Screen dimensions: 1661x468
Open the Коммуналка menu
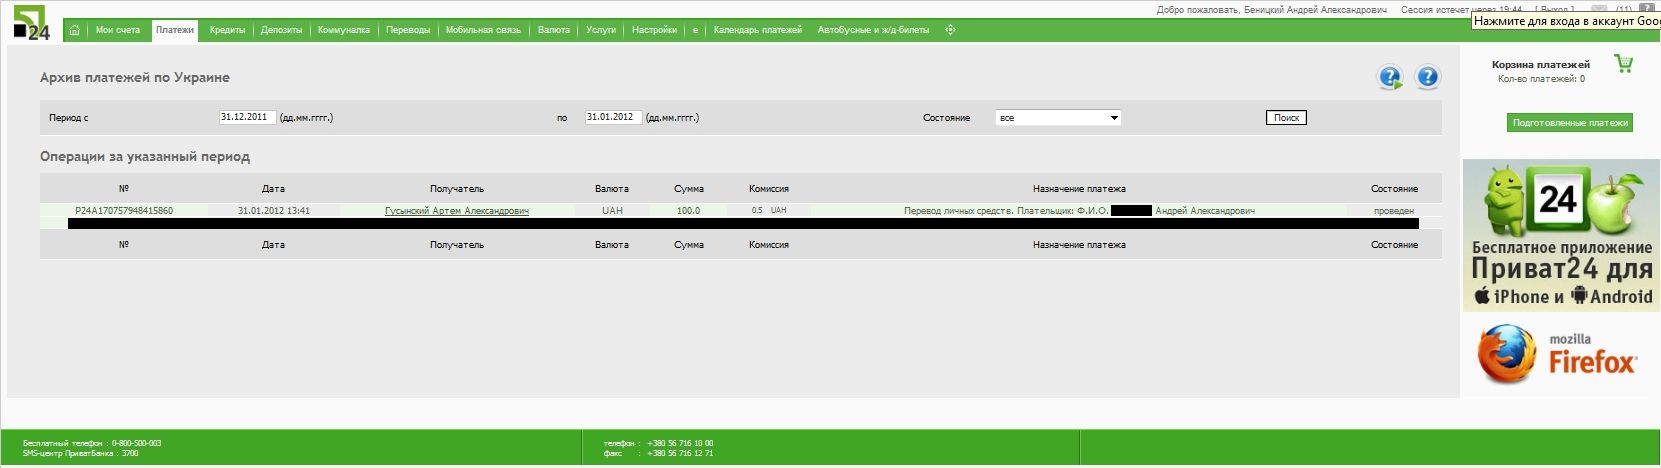343,30
